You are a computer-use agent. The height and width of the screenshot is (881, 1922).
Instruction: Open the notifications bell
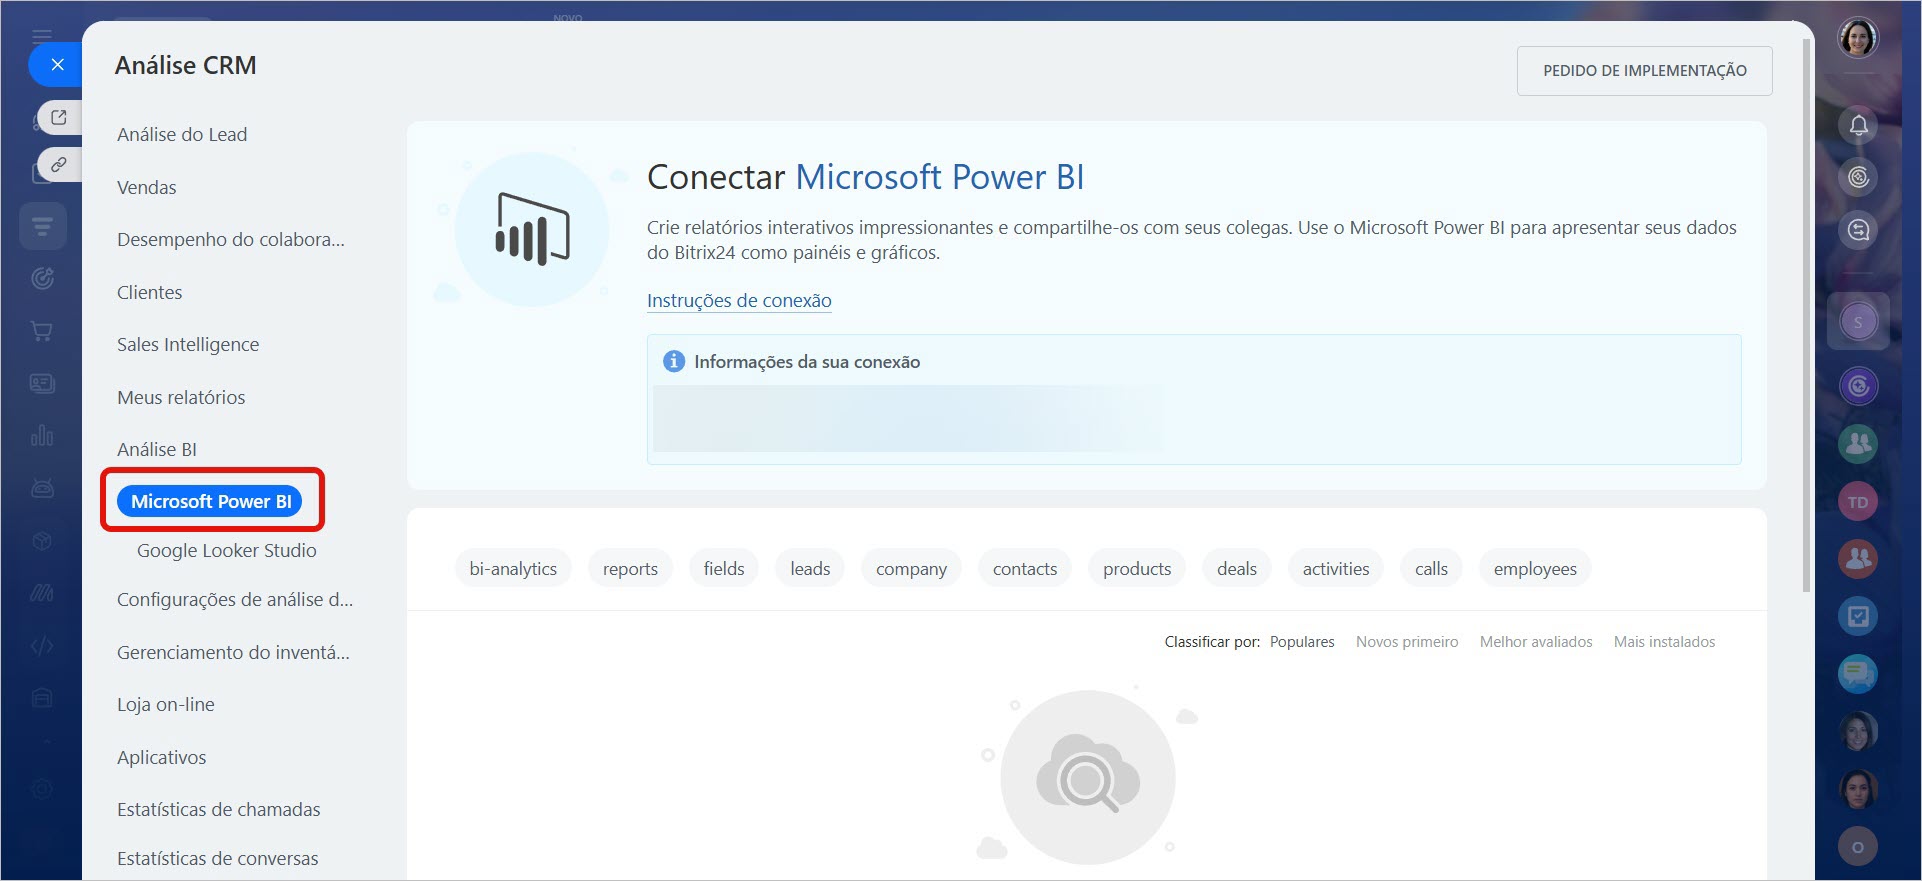click(x=1858, y=125)
